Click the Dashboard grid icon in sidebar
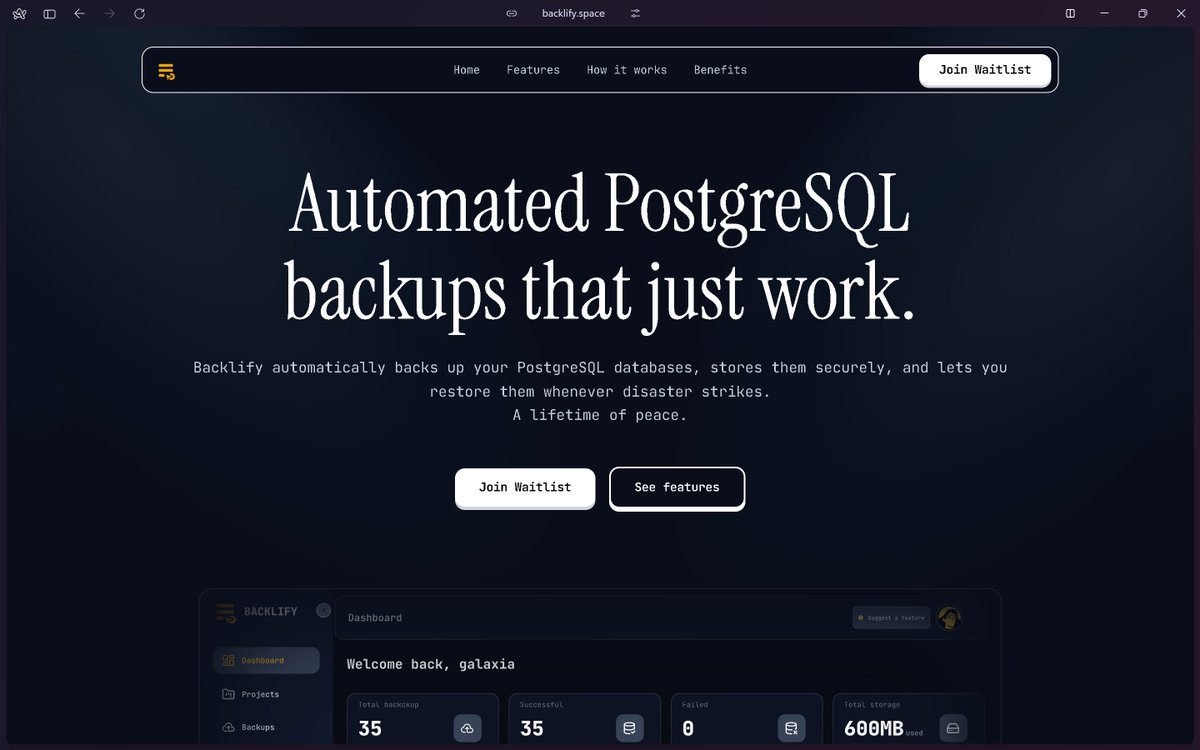Image resolution: width=1200 pixels, height=750 pixels. 228,660
